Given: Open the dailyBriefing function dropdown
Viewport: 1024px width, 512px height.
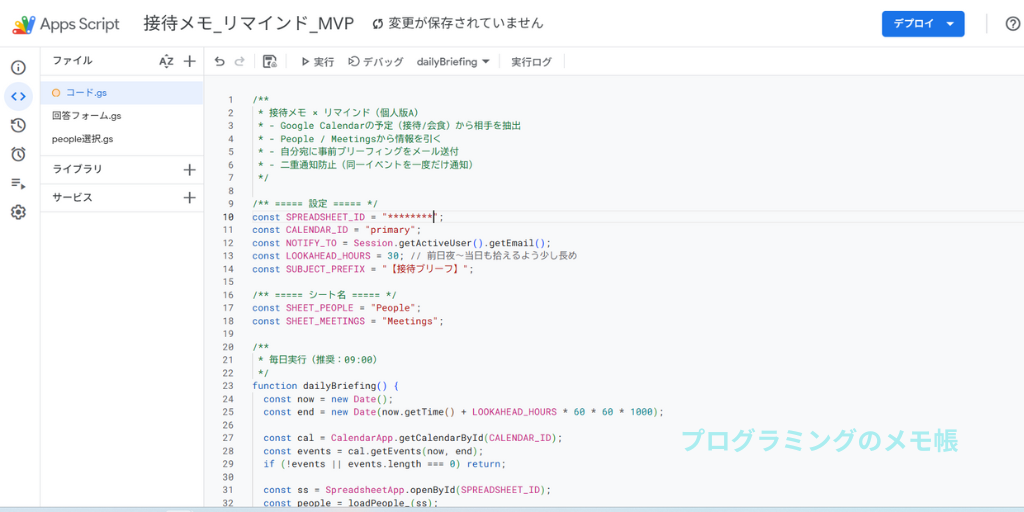Looking at the screenshot, I should coord(453,62).
